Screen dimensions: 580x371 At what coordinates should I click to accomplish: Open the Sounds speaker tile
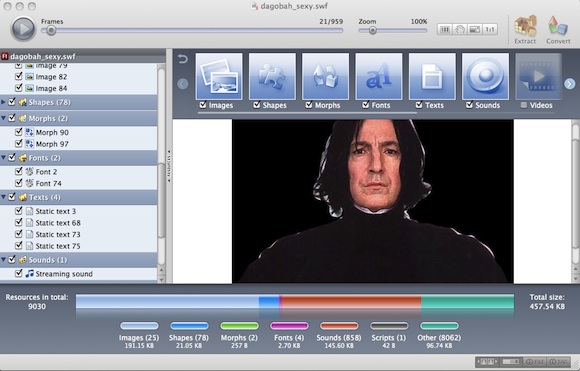485,76
